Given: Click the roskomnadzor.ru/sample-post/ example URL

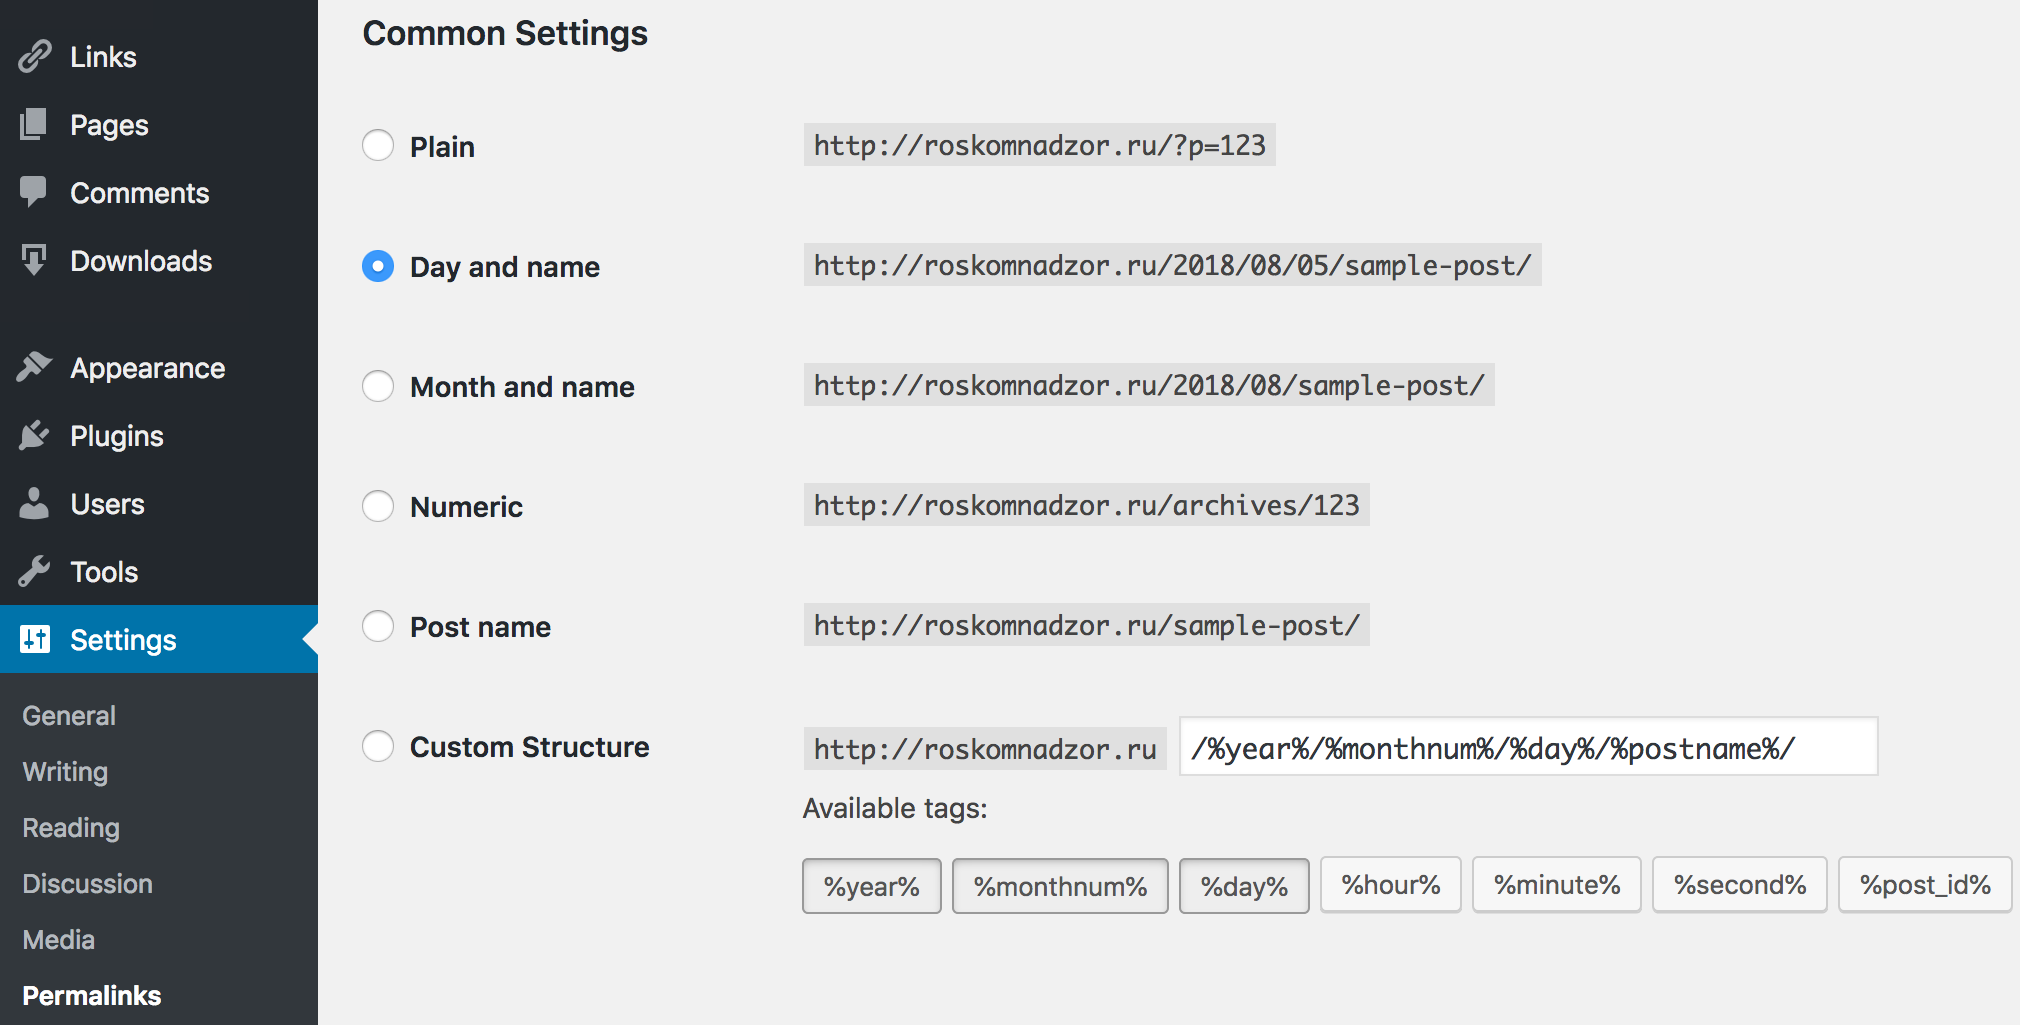Looking at the screenshot, I should (x=1086, y=625).
